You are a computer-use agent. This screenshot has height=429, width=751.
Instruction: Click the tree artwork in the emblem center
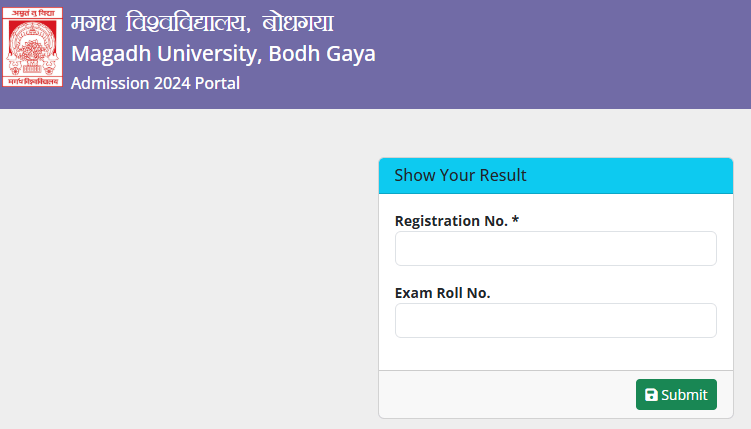(x=32, y=49)
